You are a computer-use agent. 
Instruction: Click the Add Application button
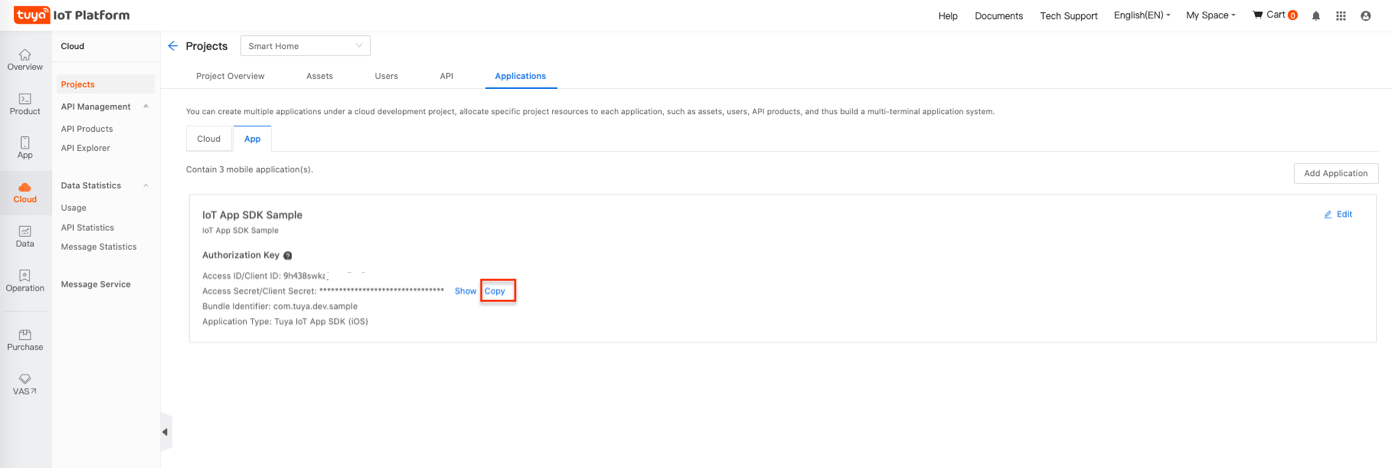(1336, 173)
